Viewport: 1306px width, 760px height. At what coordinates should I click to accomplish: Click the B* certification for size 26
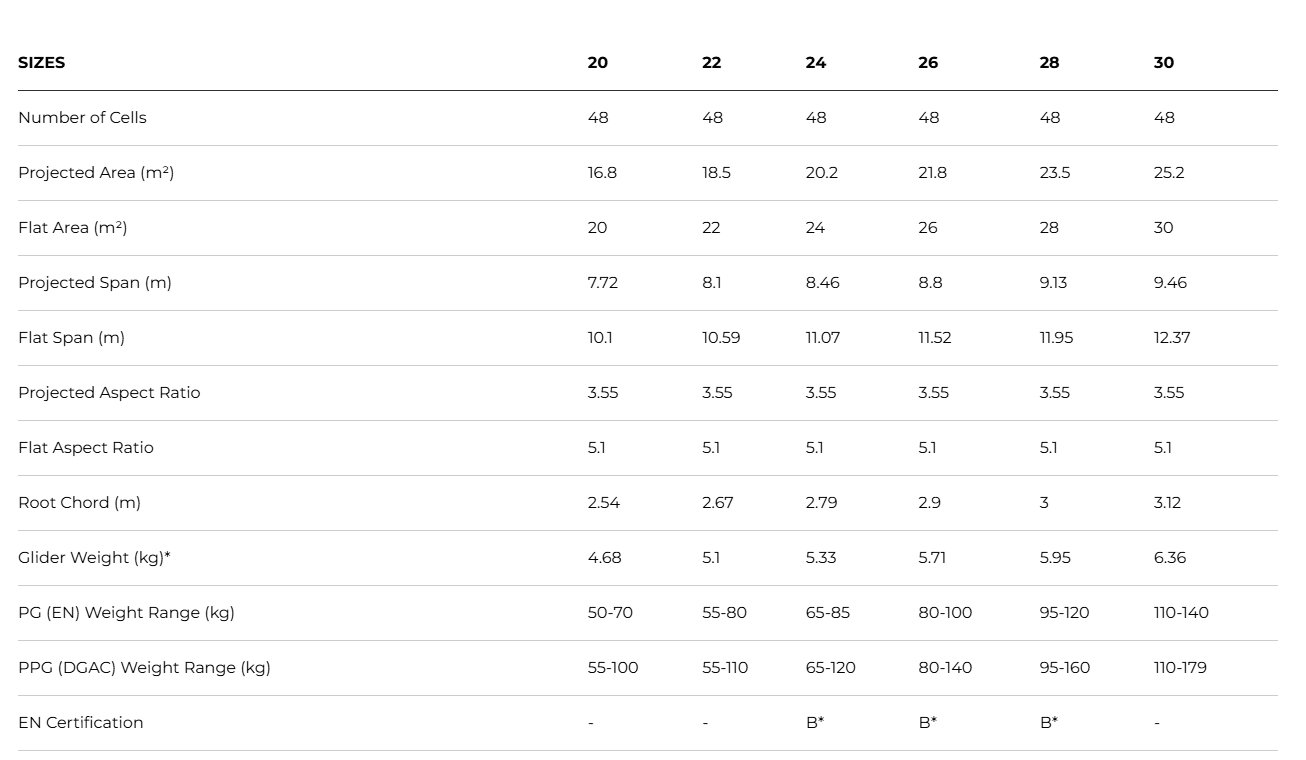click(x=927, y=722)
